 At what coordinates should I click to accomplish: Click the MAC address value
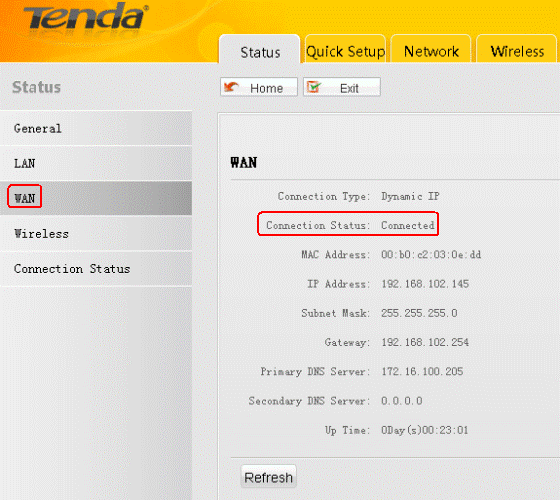pyautogui.click(x=431, y=255)
